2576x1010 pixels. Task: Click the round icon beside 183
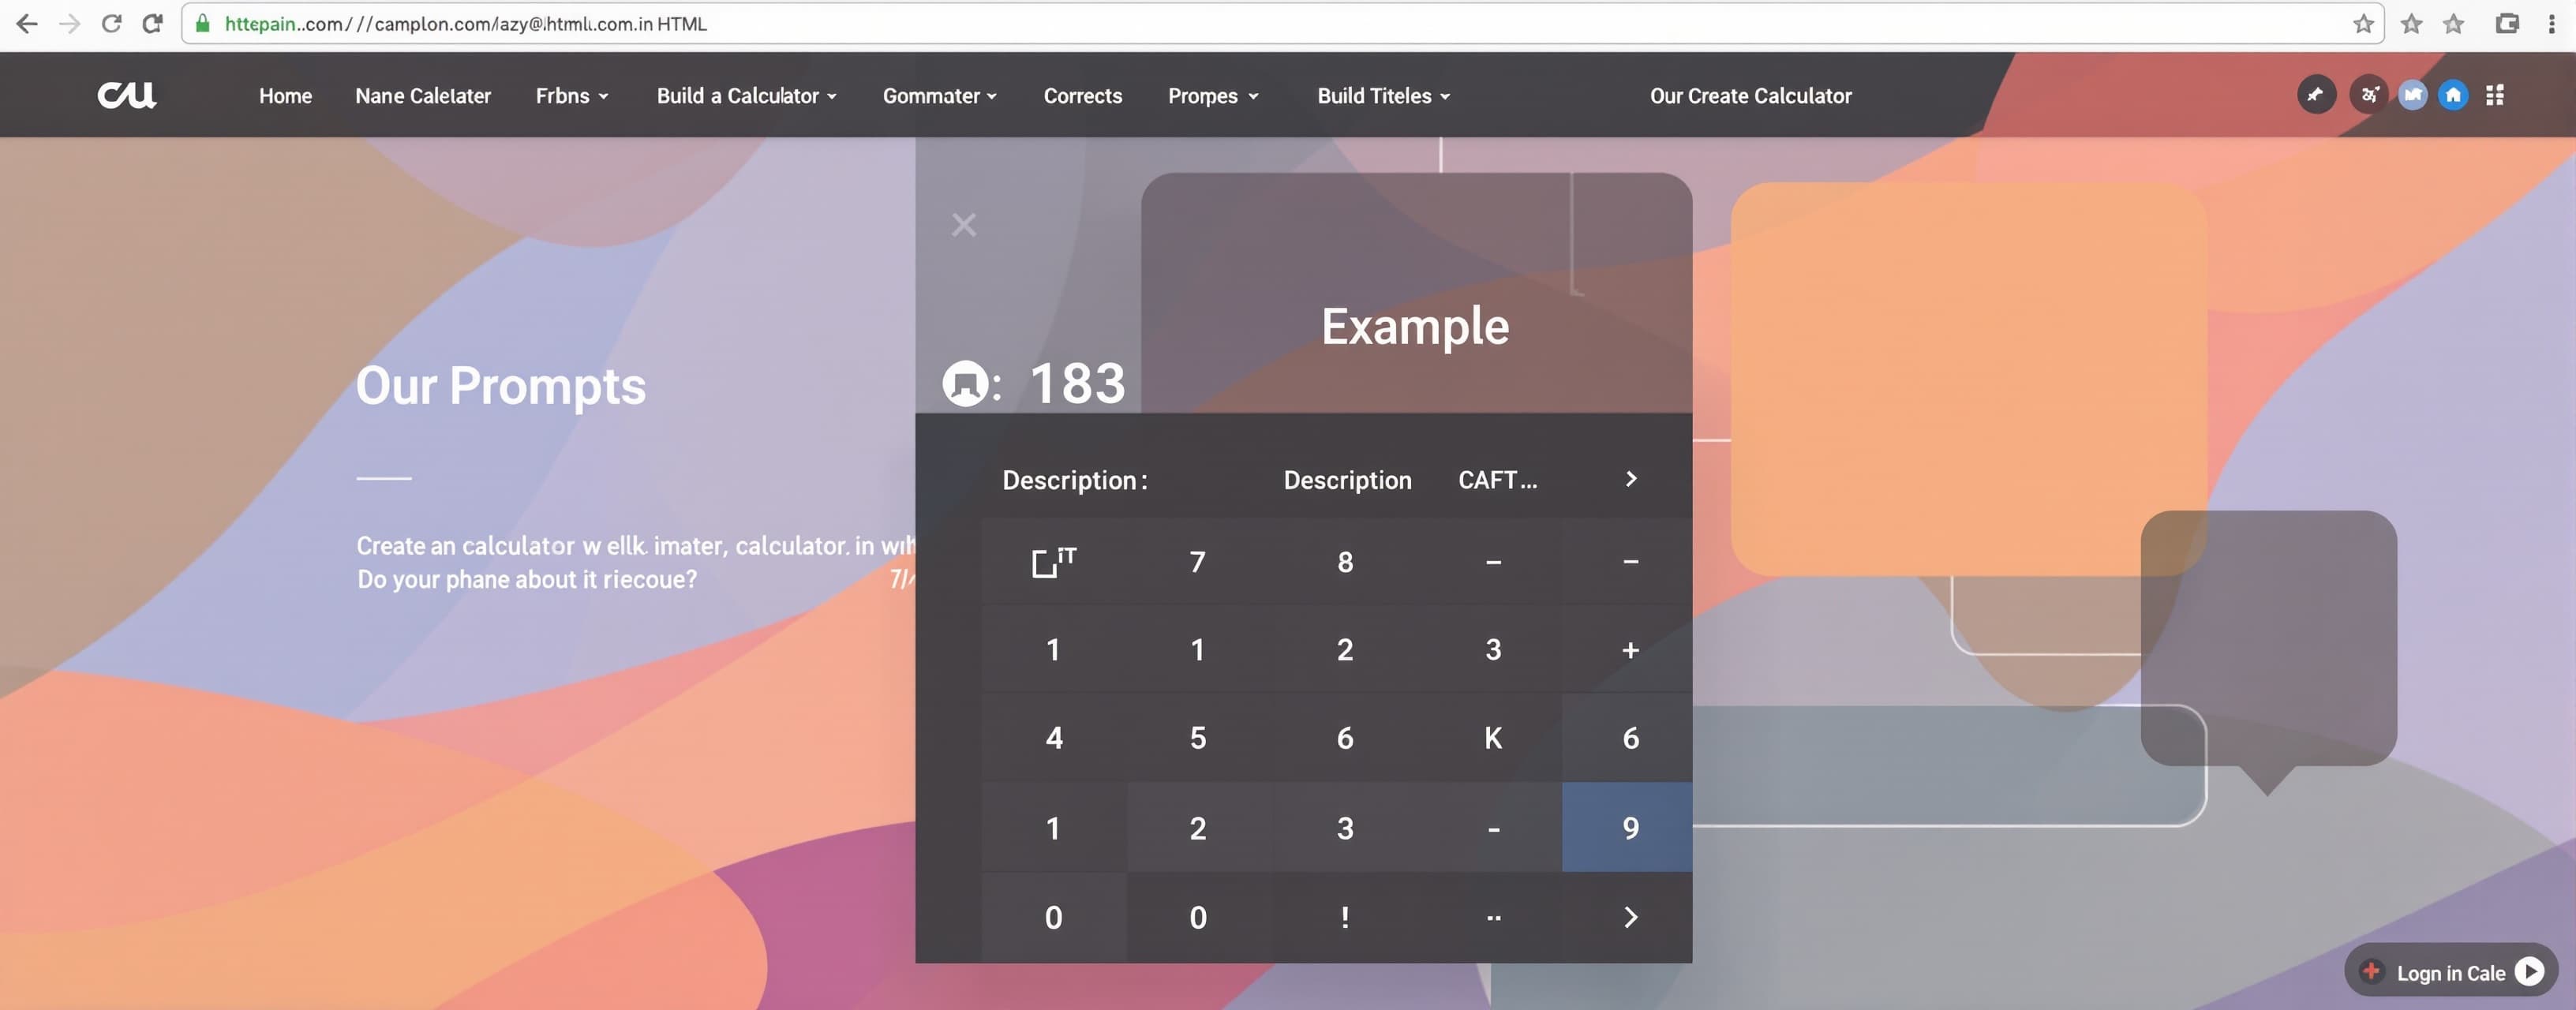966,384
